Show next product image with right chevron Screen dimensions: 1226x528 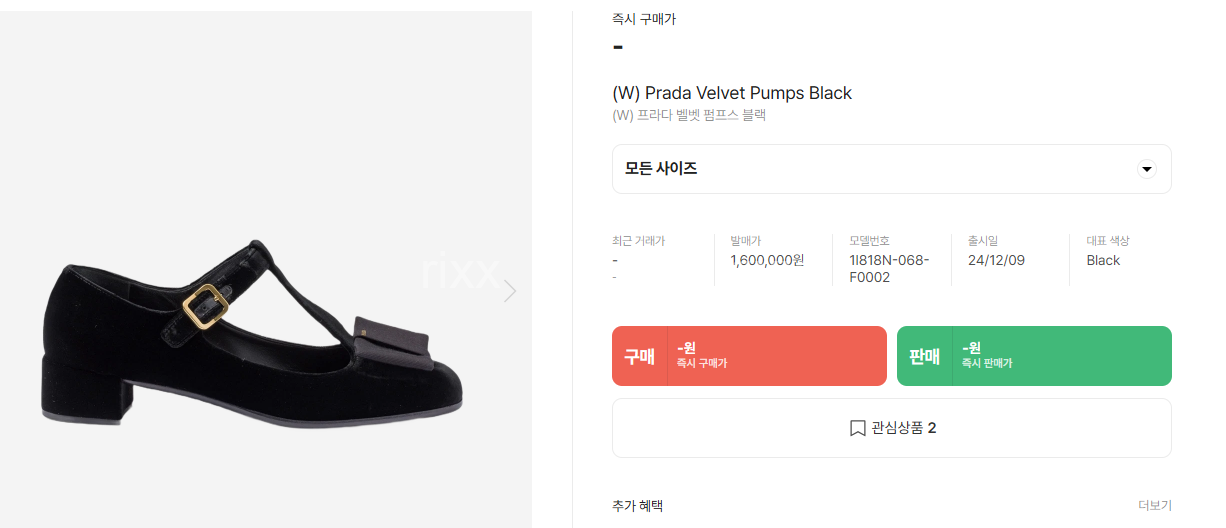(x=510, y=291)
